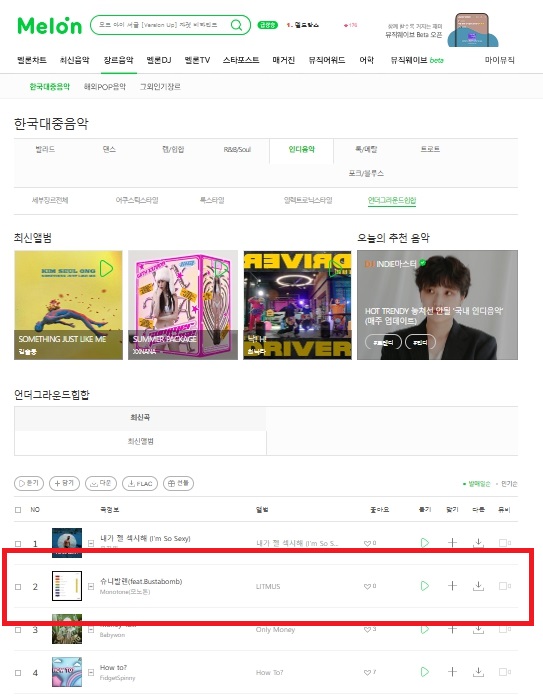Open song info icon beside track 1 title
The image size is (543, 700).
(x=91, y=543)
